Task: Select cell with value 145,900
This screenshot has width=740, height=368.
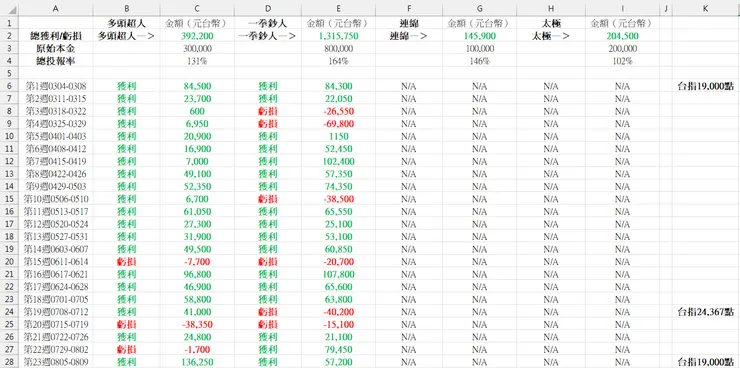Action: [479, 36]
